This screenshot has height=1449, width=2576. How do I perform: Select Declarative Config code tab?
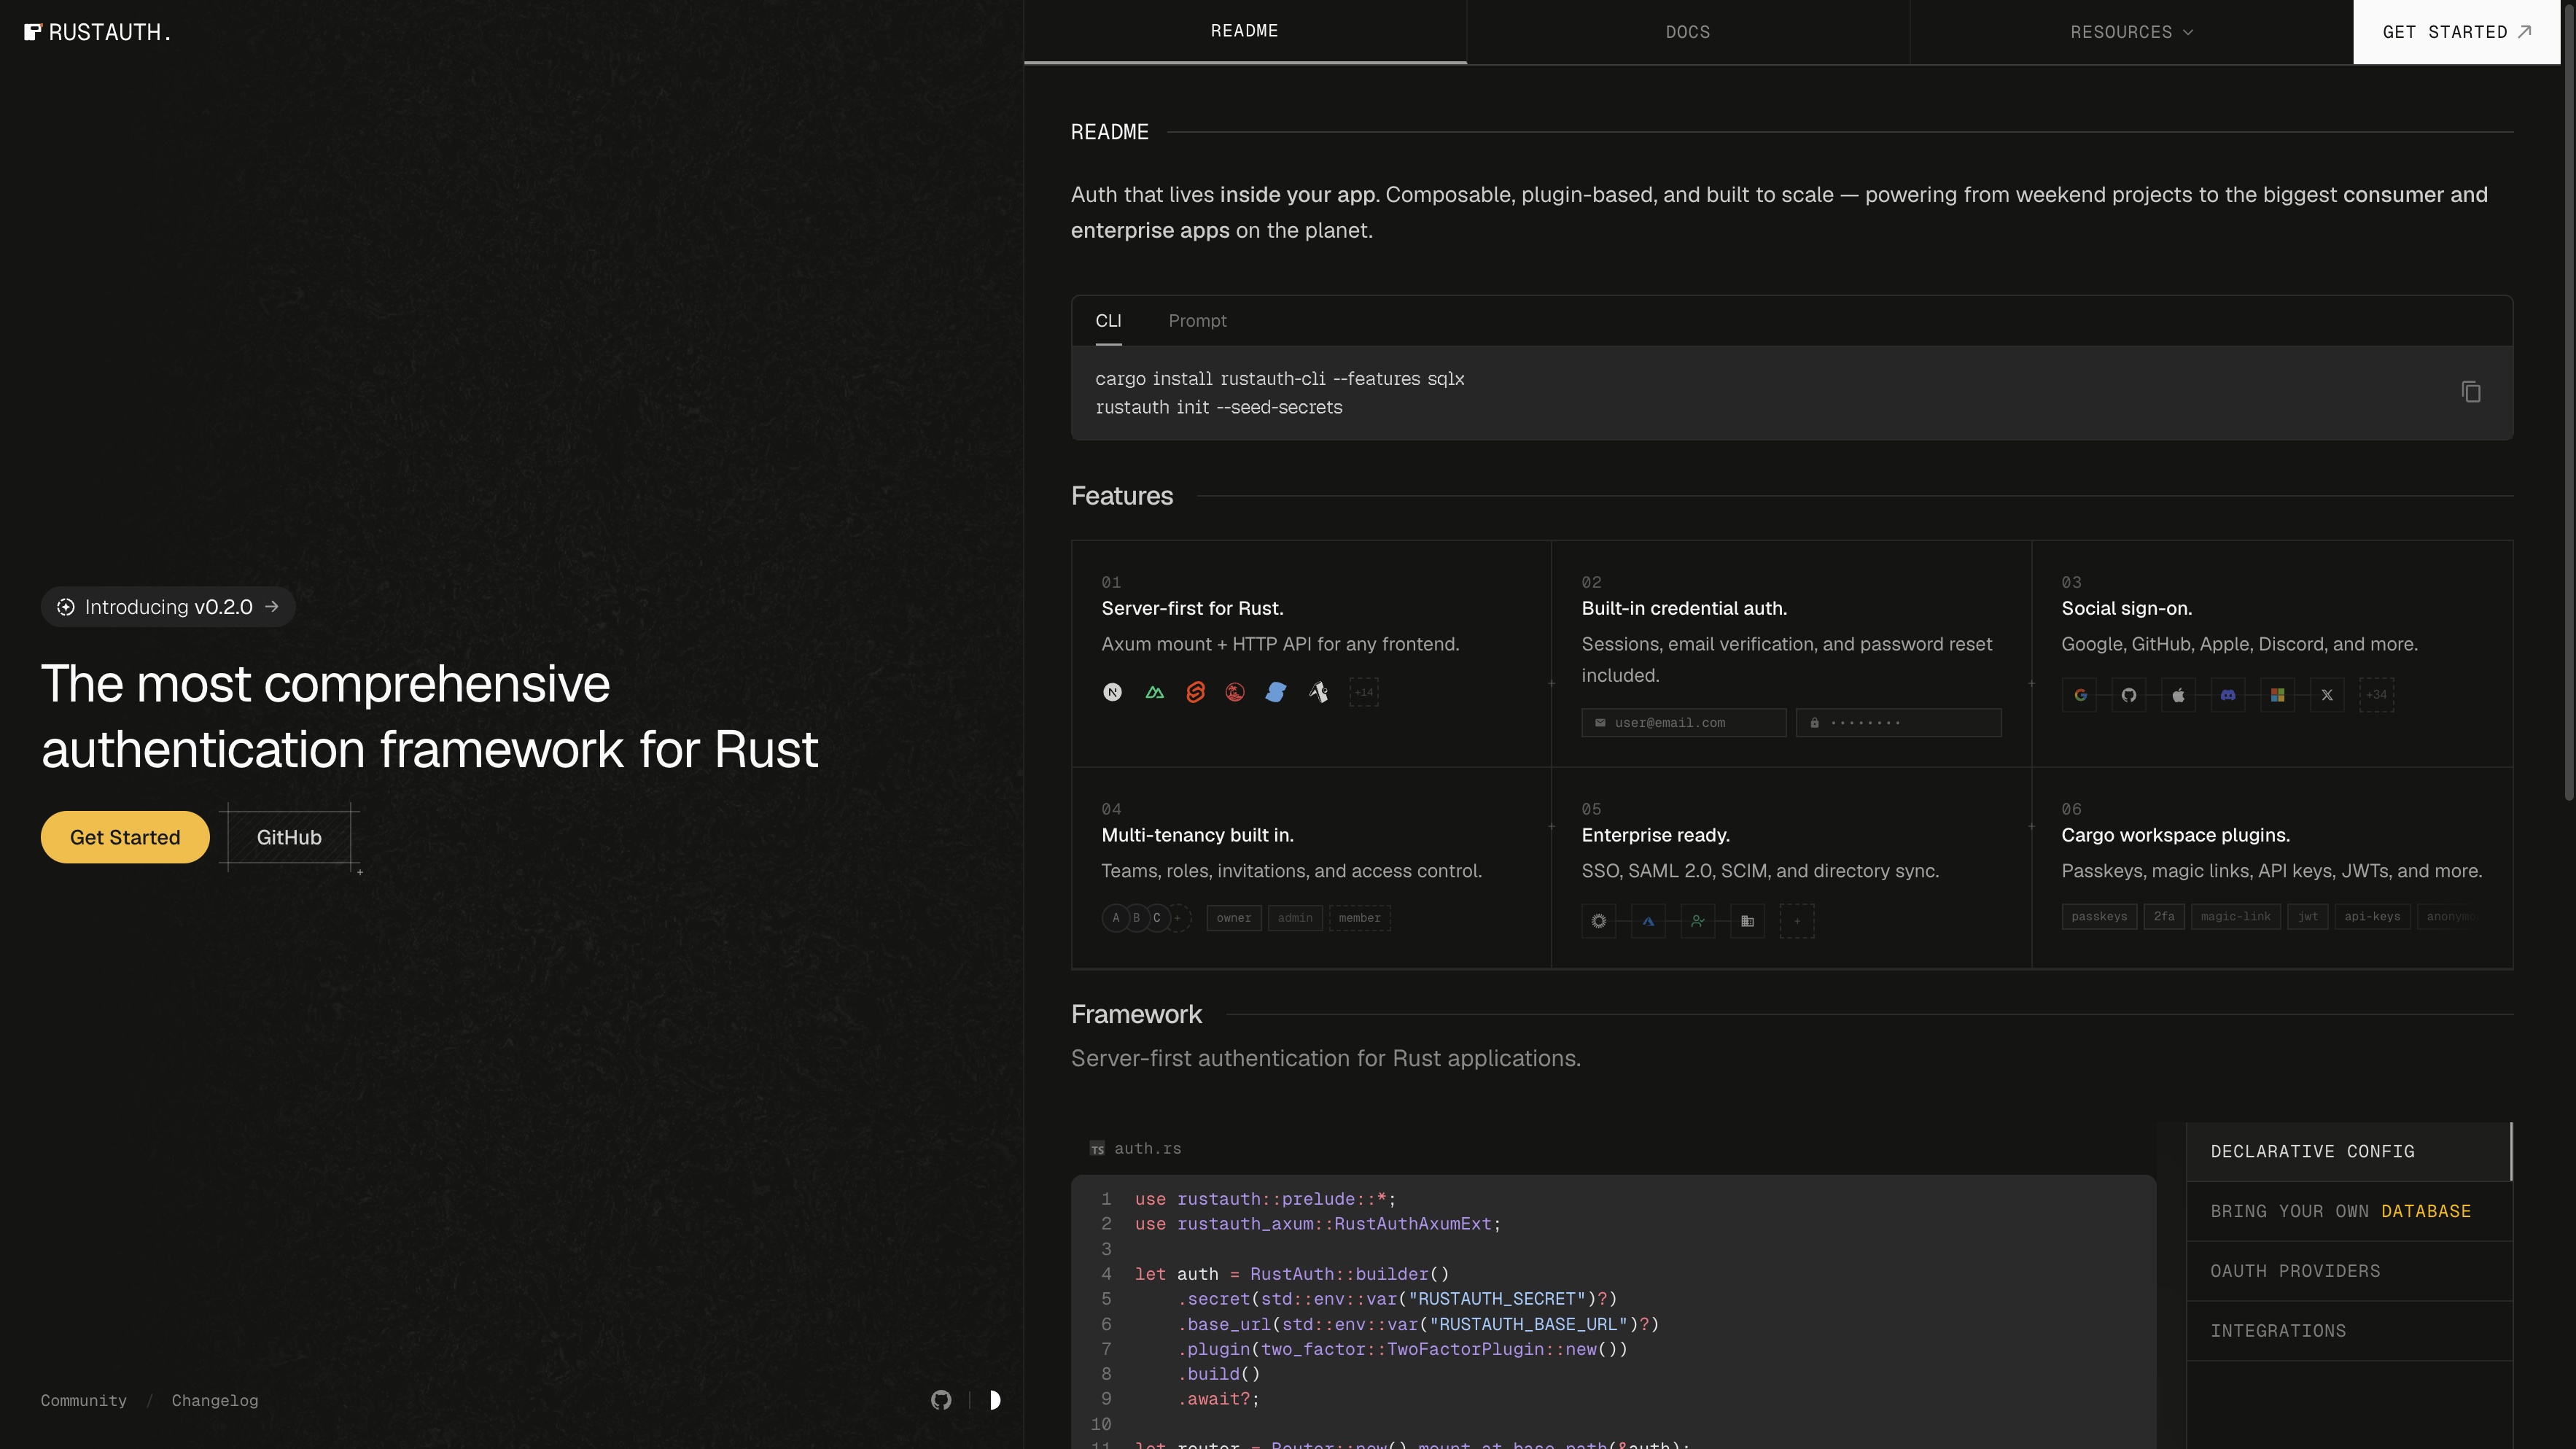2349,1152
